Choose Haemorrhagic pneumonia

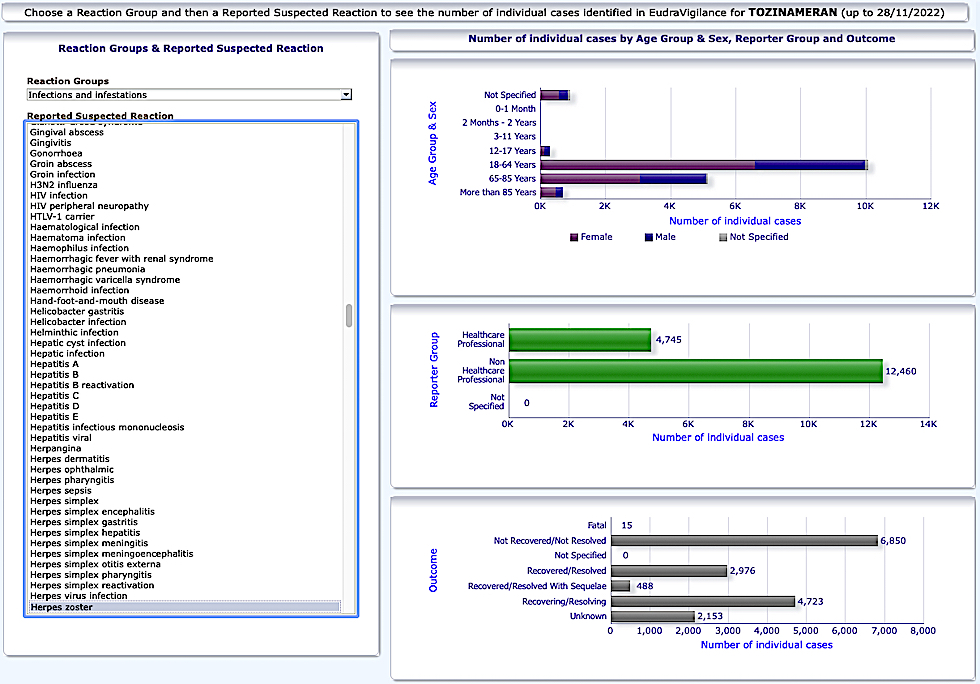[x=88, y=269]
